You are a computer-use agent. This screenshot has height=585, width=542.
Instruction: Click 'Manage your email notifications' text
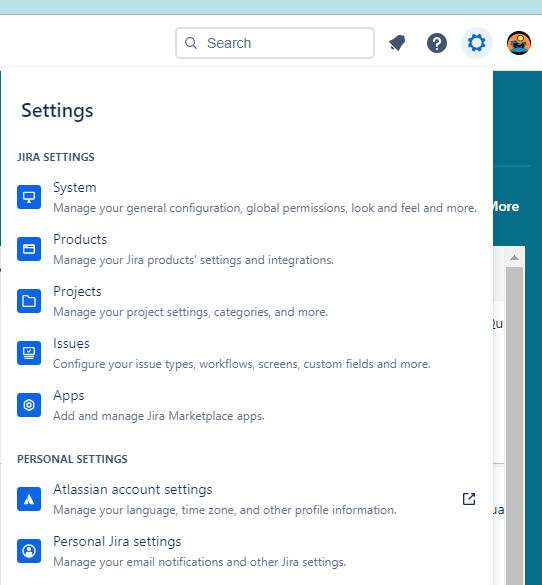(x=199, y=561)
